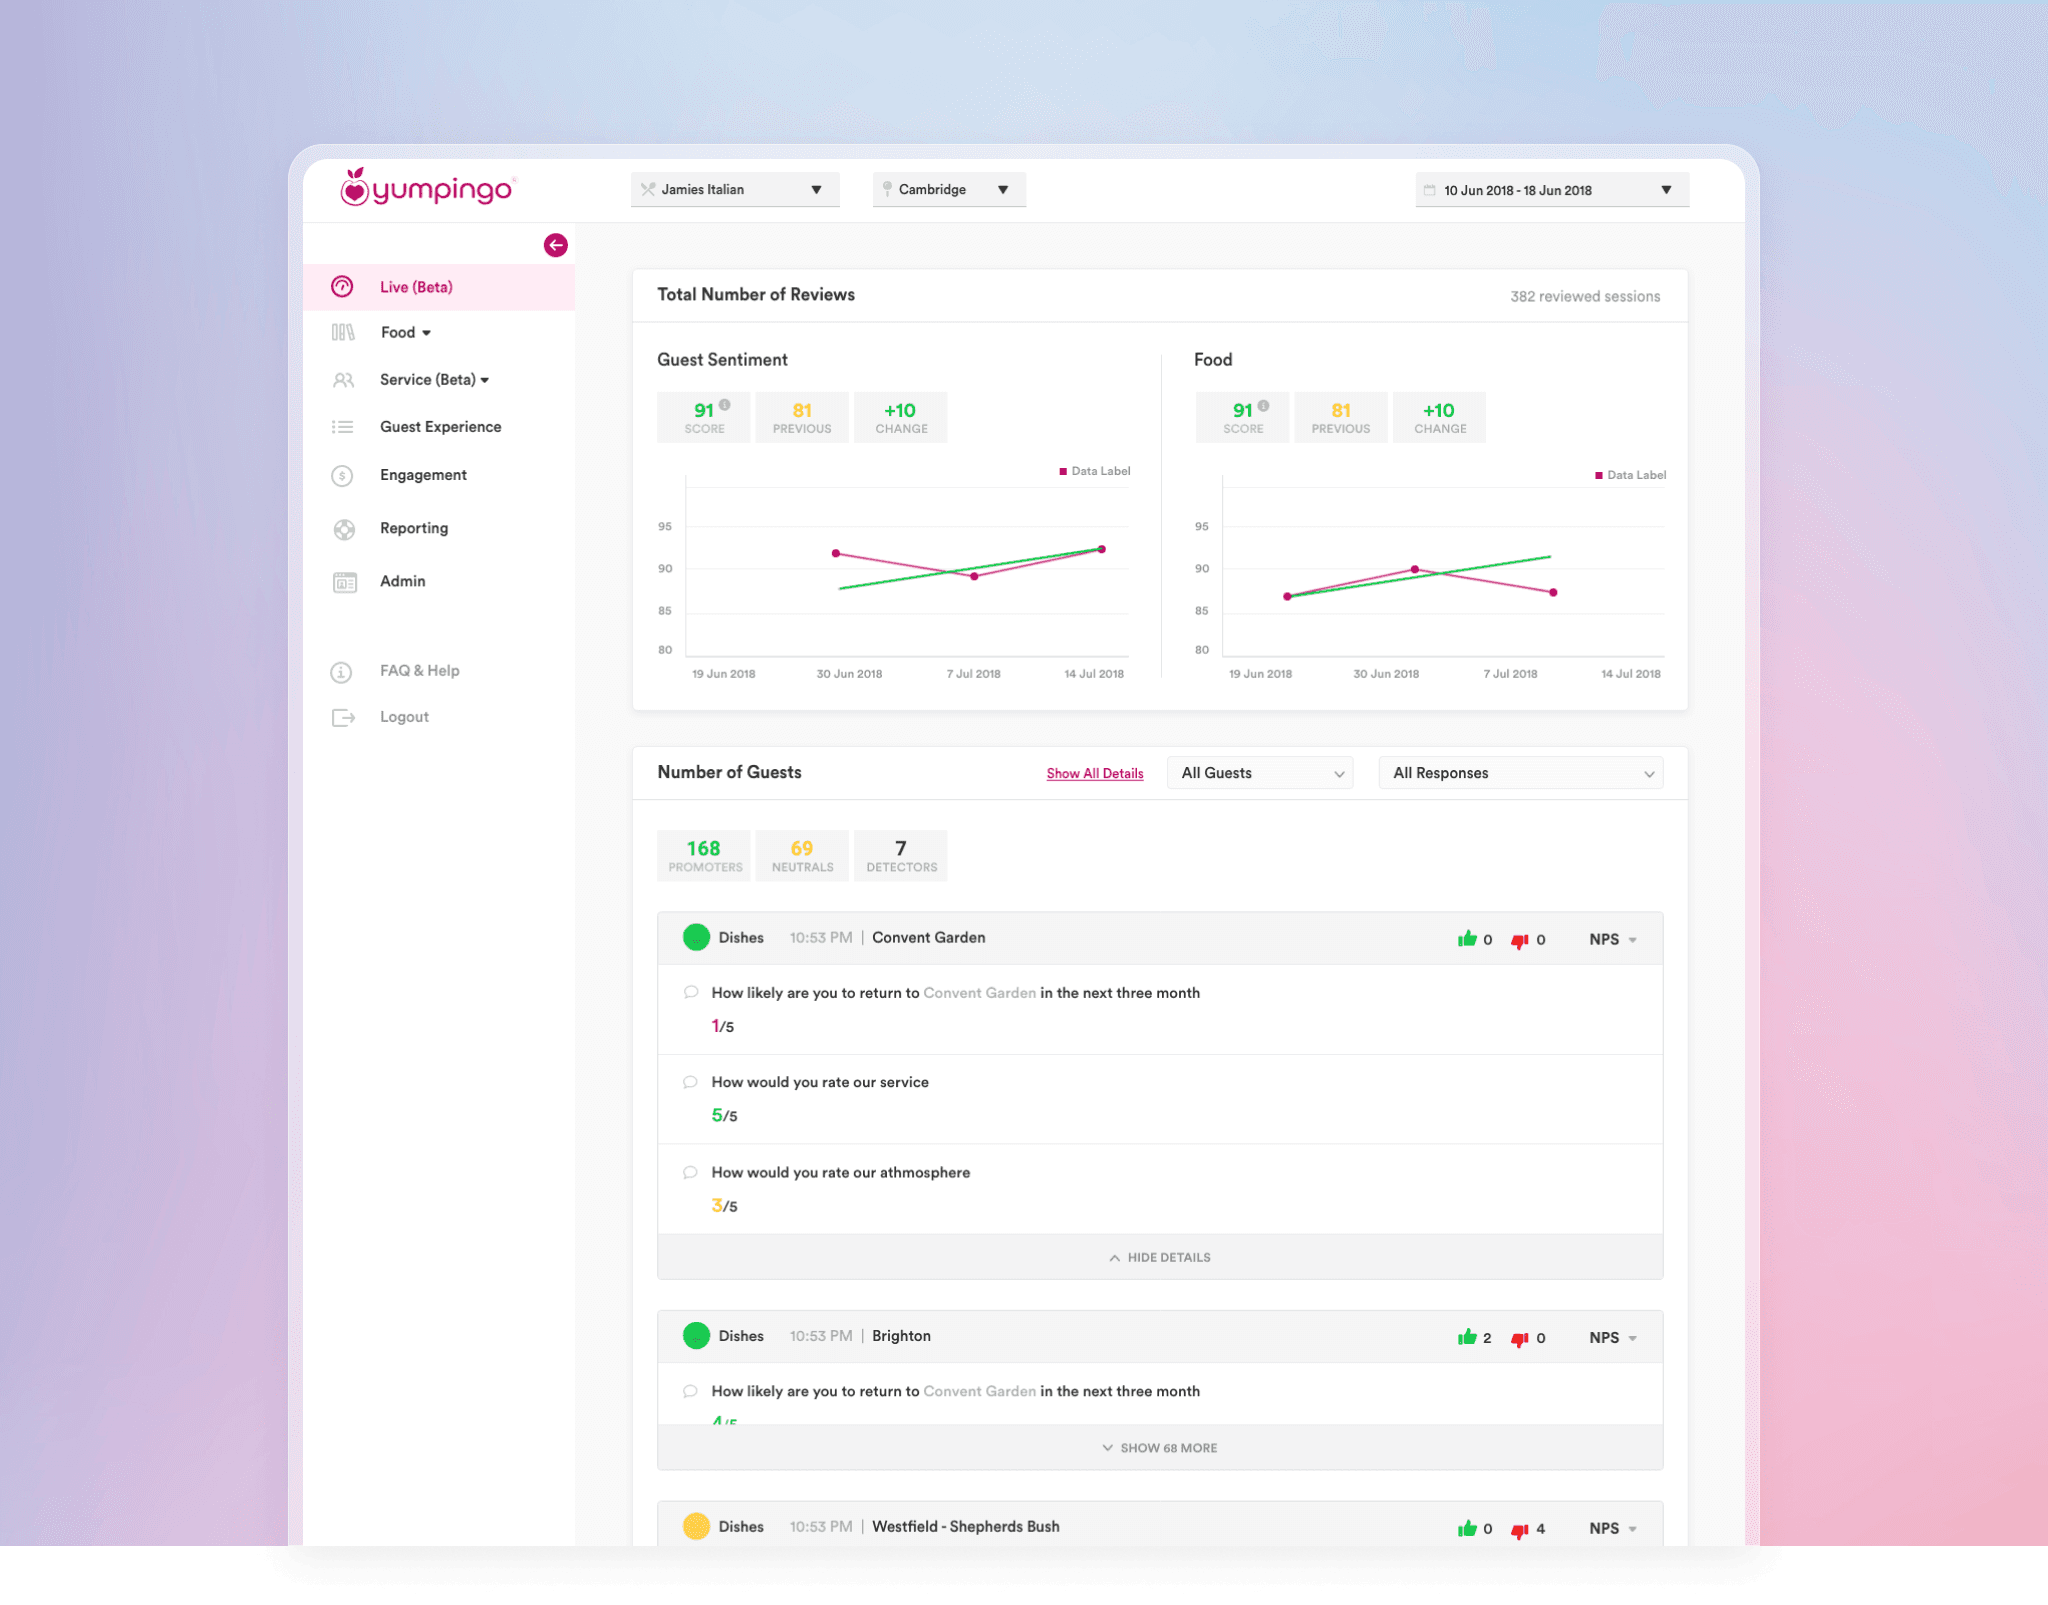The width and height of the screenshot is (2048, 1605).
Task: Expand the Food sidebar menu
Action: click(405, 333)
